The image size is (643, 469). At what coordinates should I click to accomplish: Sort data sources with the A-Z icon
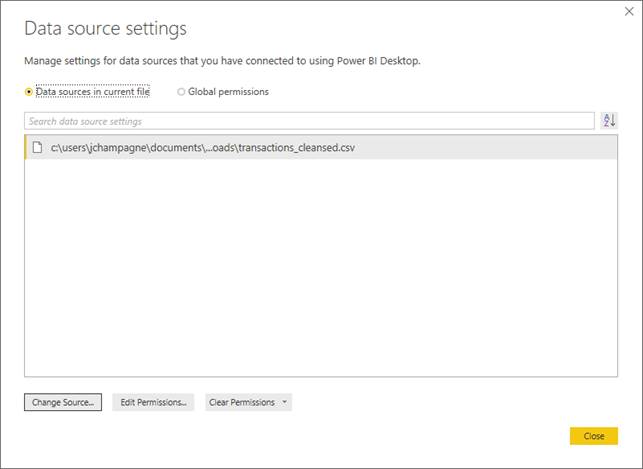click(609, 121)
